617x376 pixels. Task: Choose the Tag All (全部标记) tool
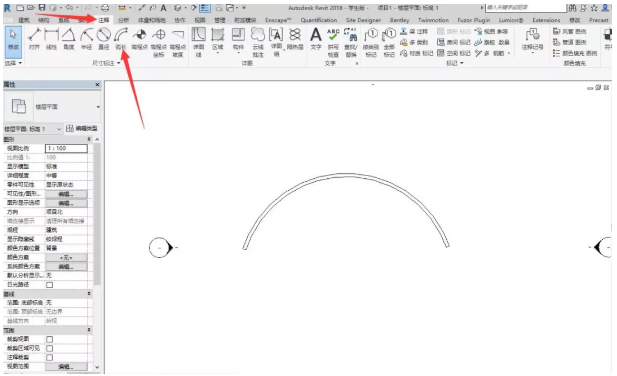coord(389,42)
